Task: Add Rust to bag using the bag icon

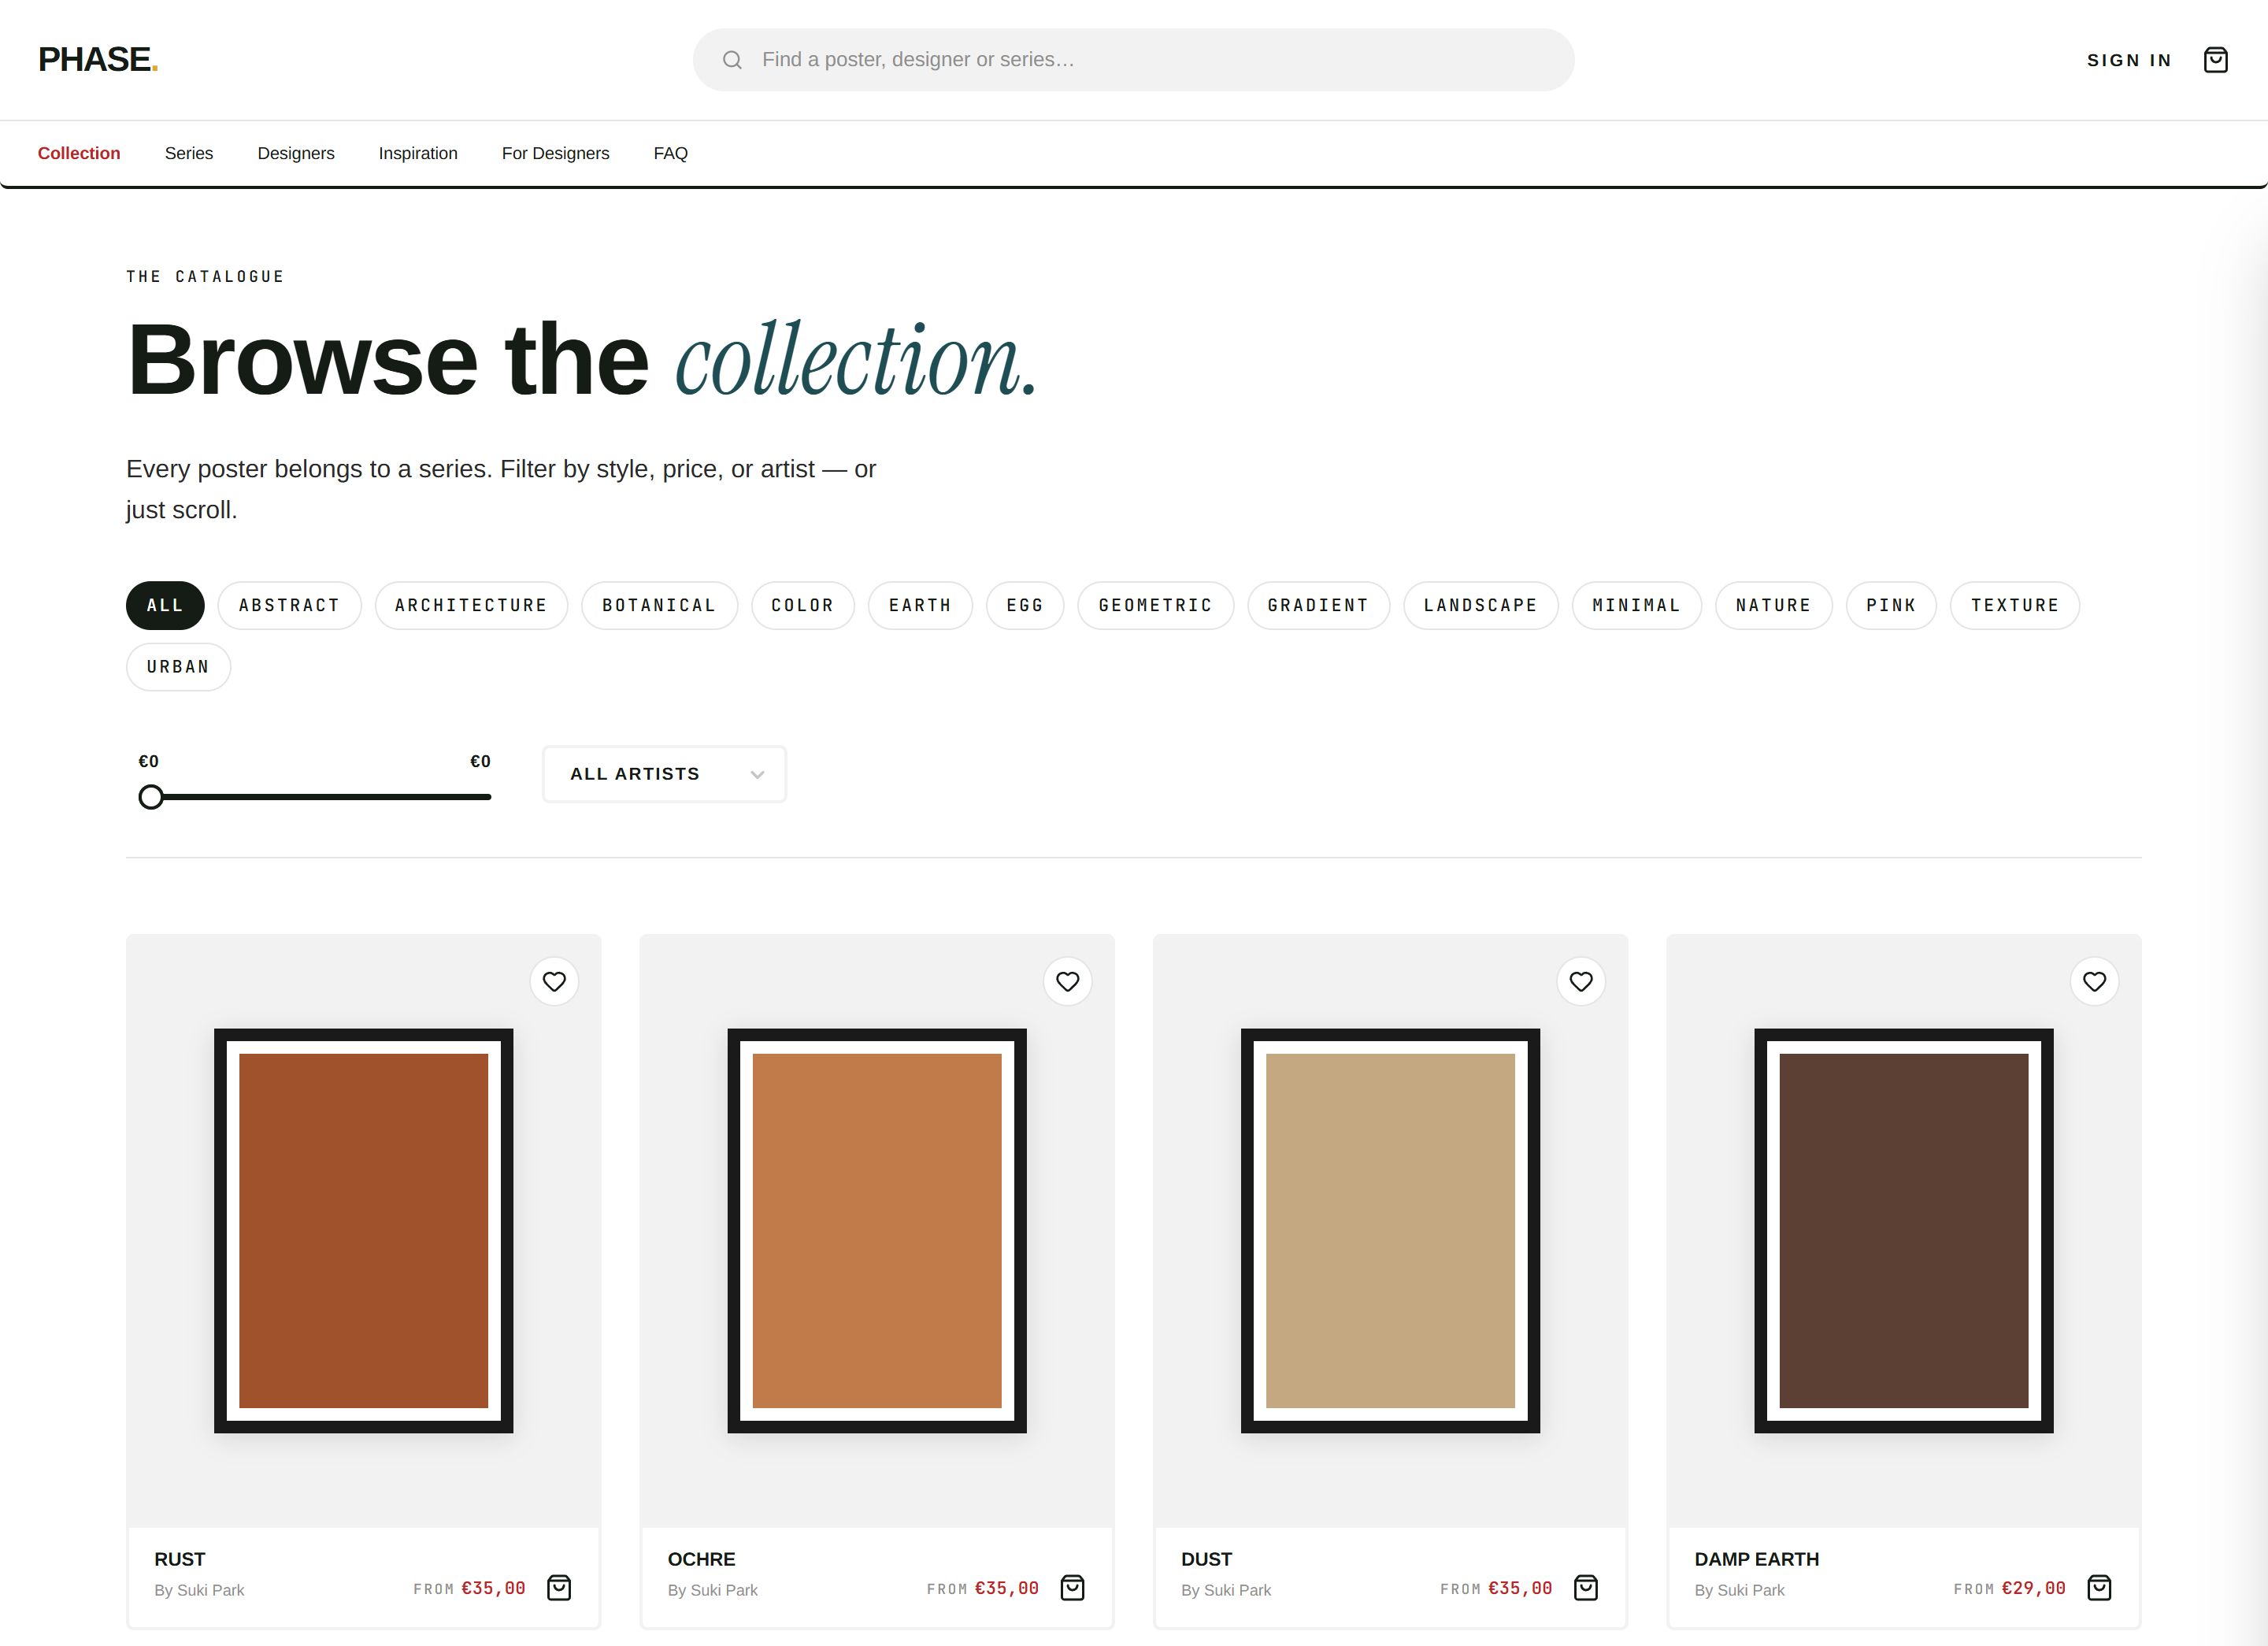Action: [559, 1588]
